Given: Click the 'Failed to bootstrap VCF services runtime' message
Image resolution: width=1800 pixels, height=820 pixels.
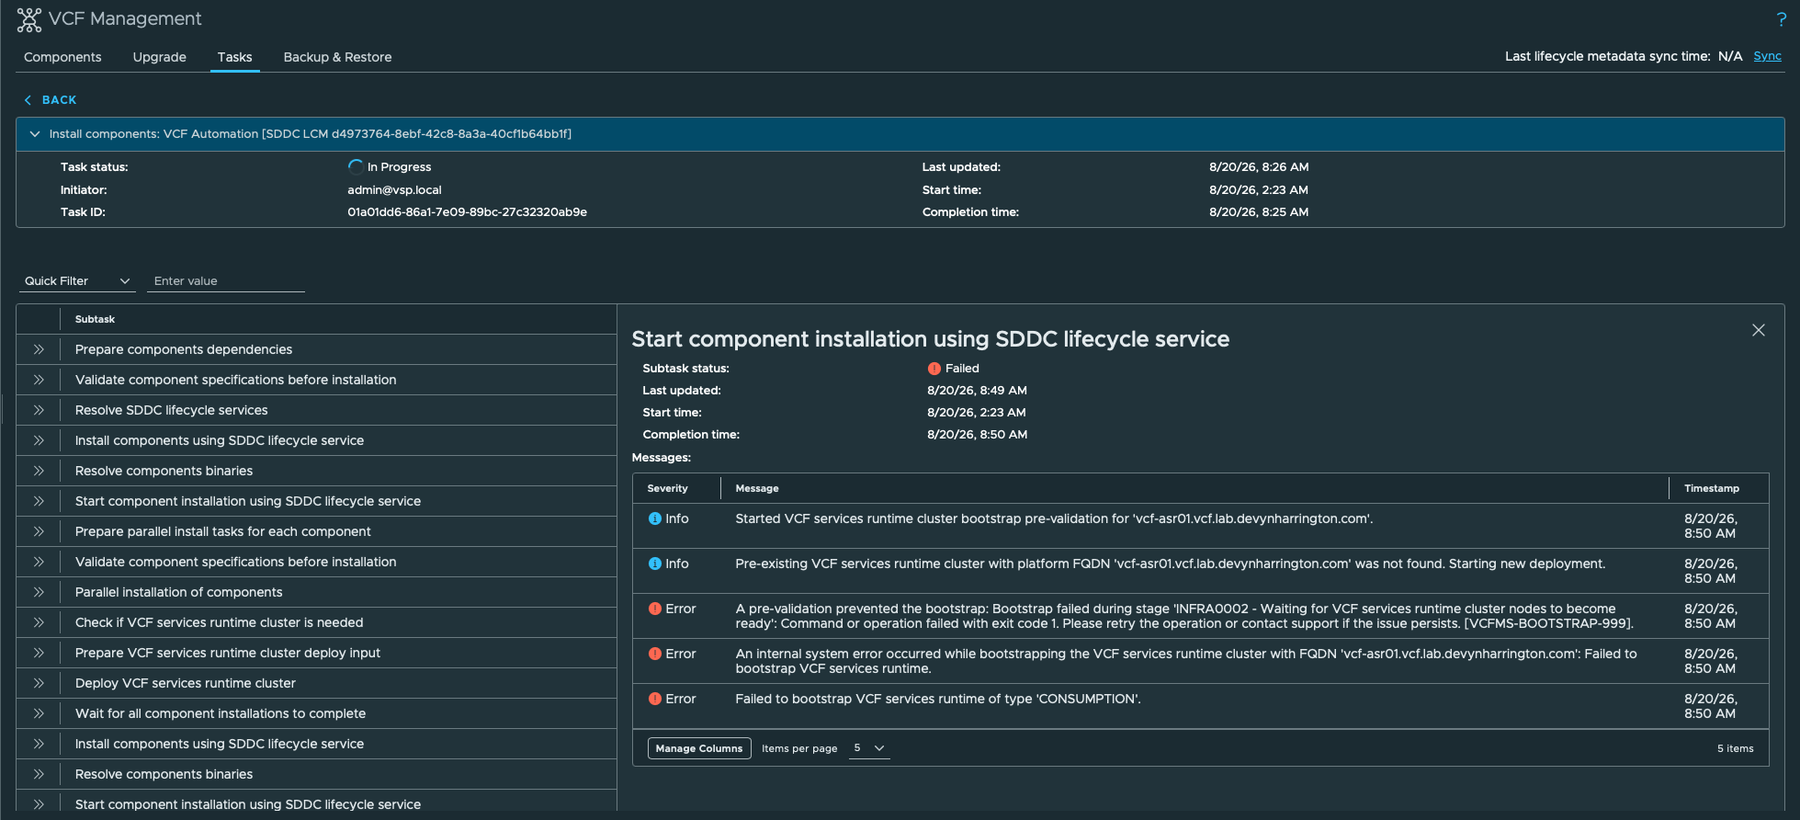Looking at the screenshot, I should (x=938, y=698).
